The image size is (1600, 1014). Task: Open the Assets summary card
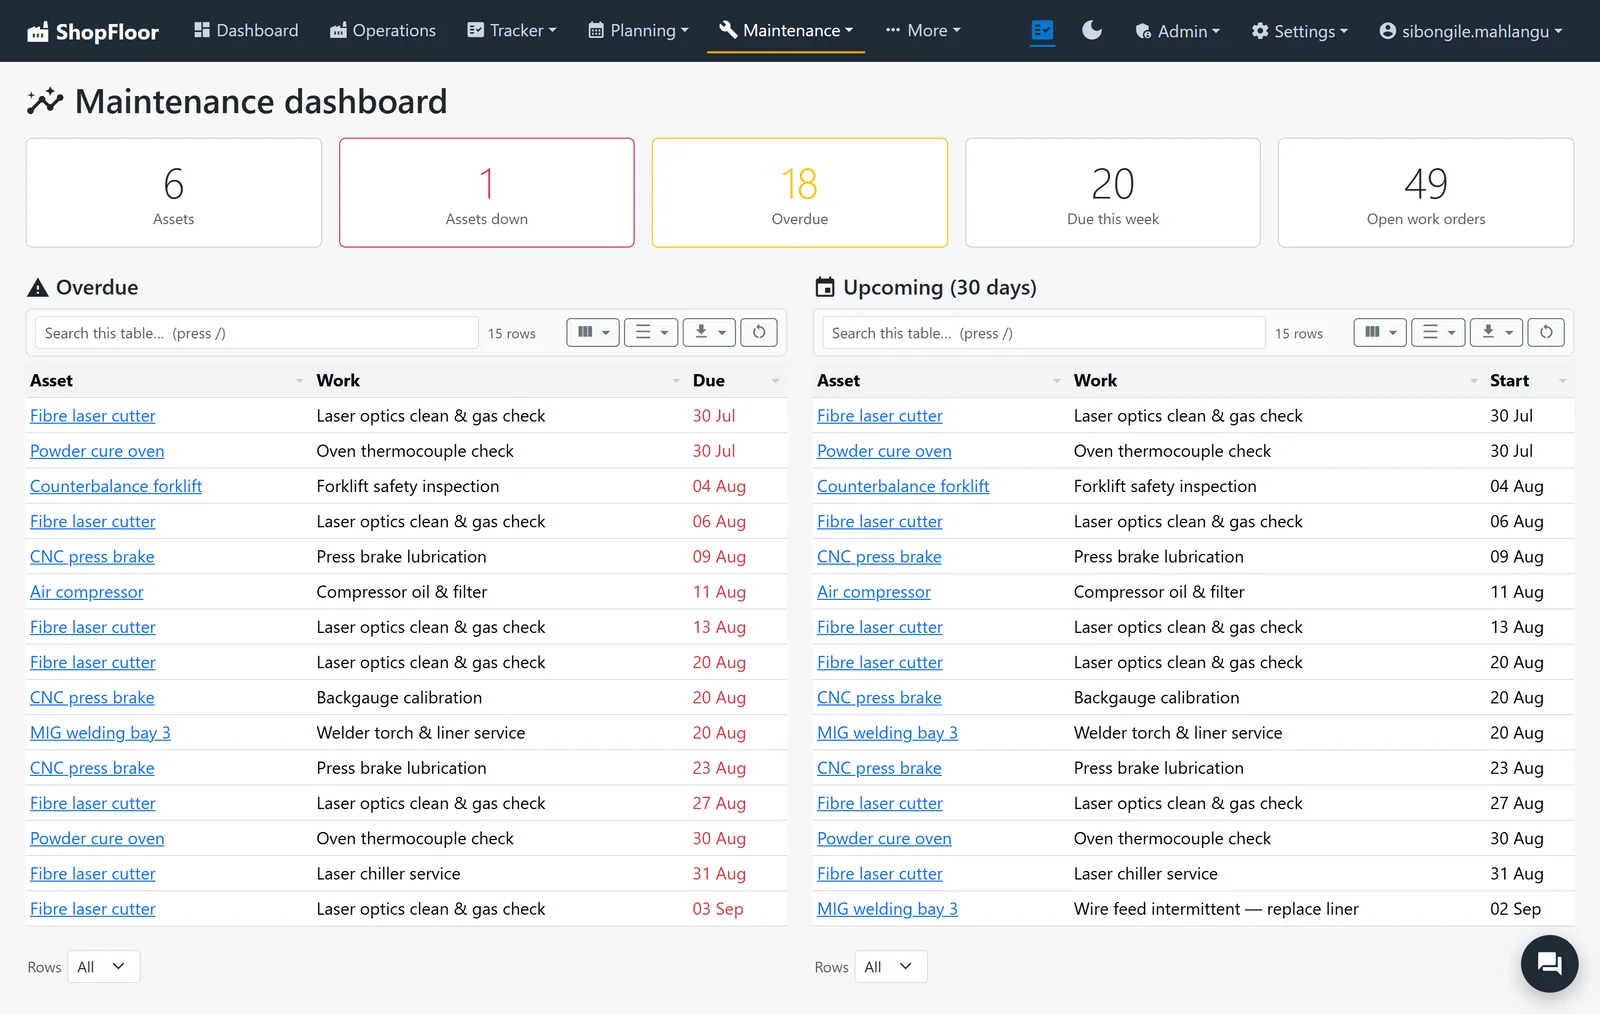point(174,193)
